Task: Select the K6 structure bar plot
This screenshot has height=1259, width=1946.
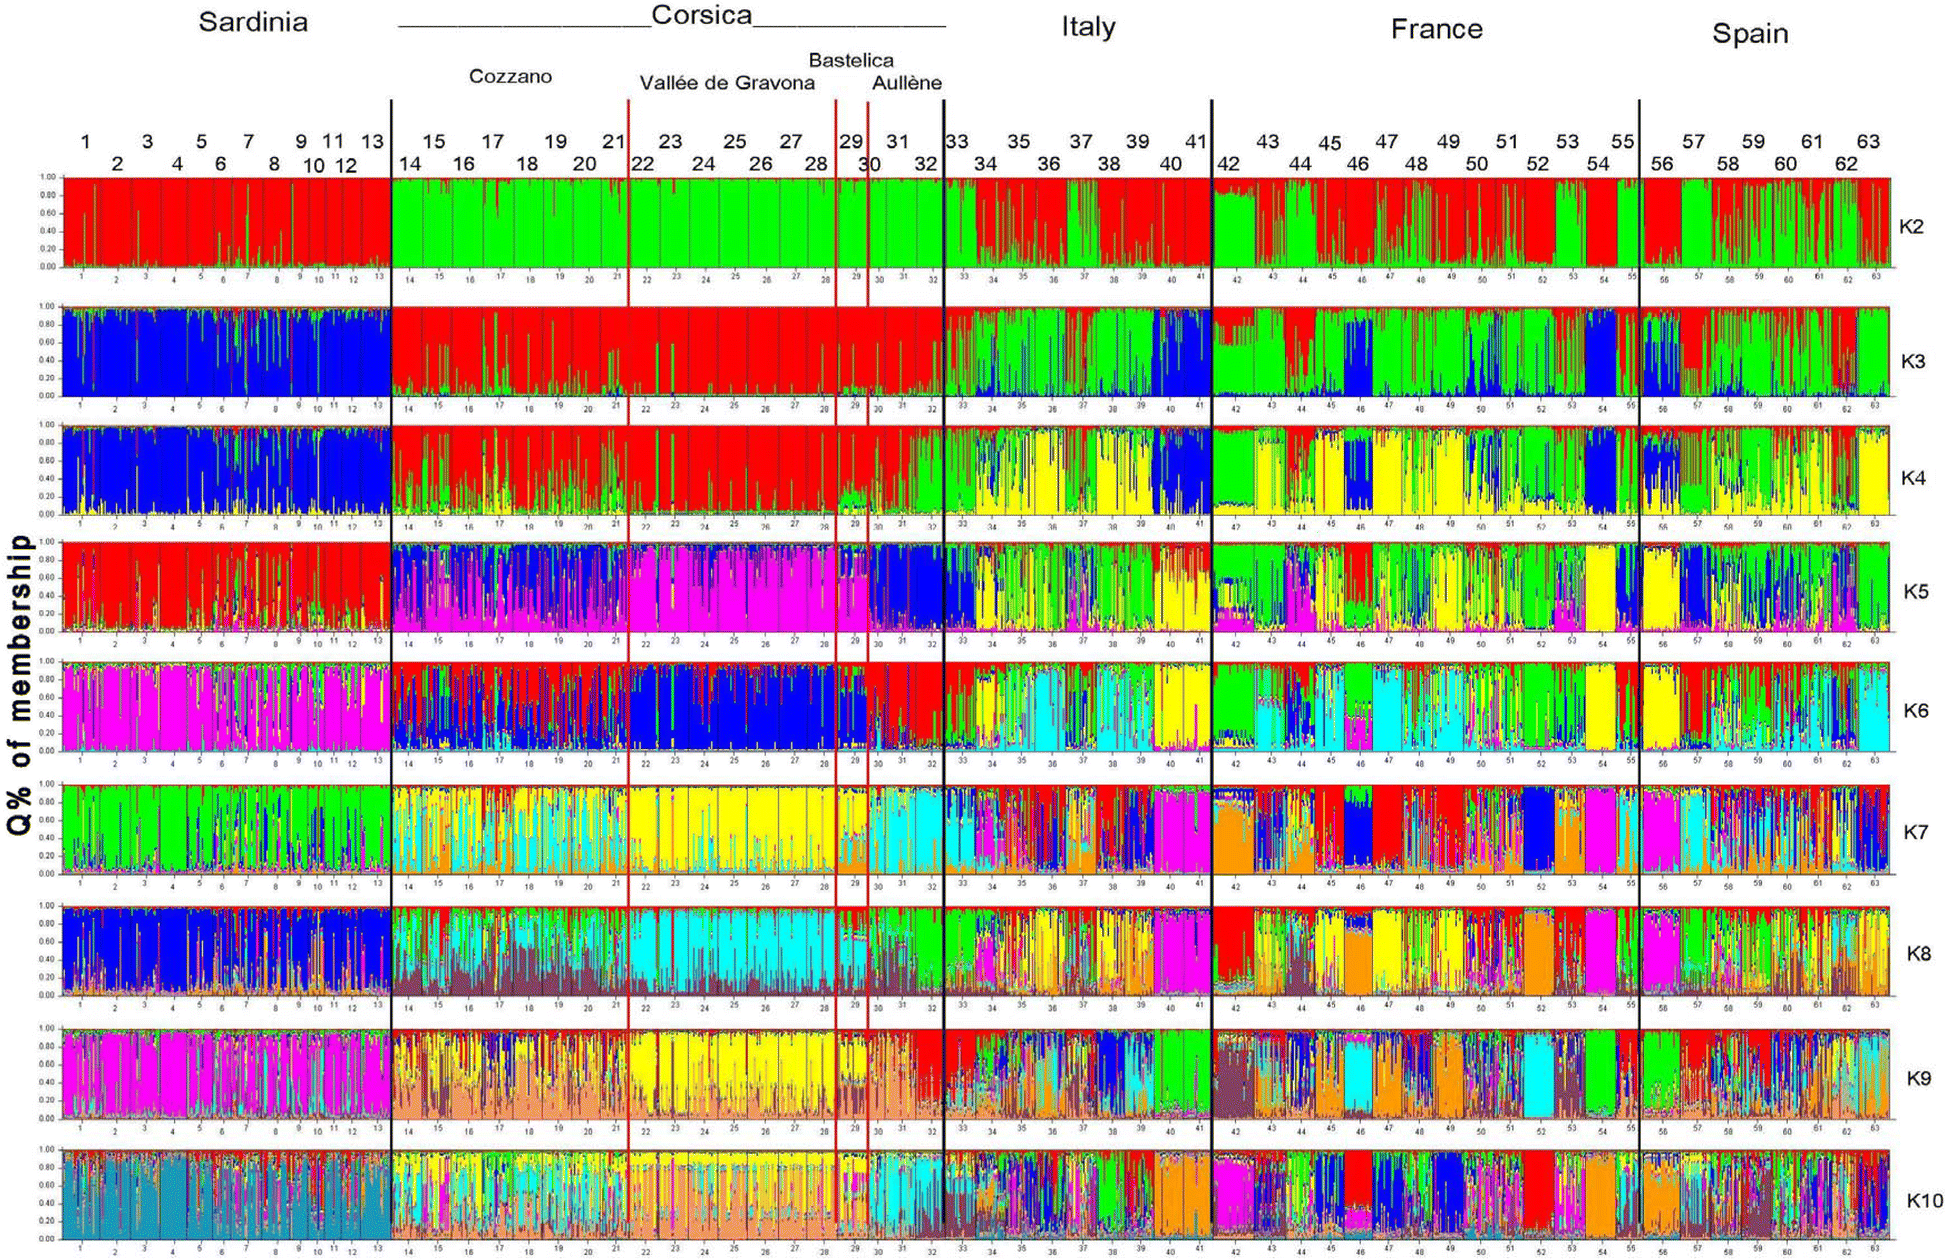Action: (976, 706)
